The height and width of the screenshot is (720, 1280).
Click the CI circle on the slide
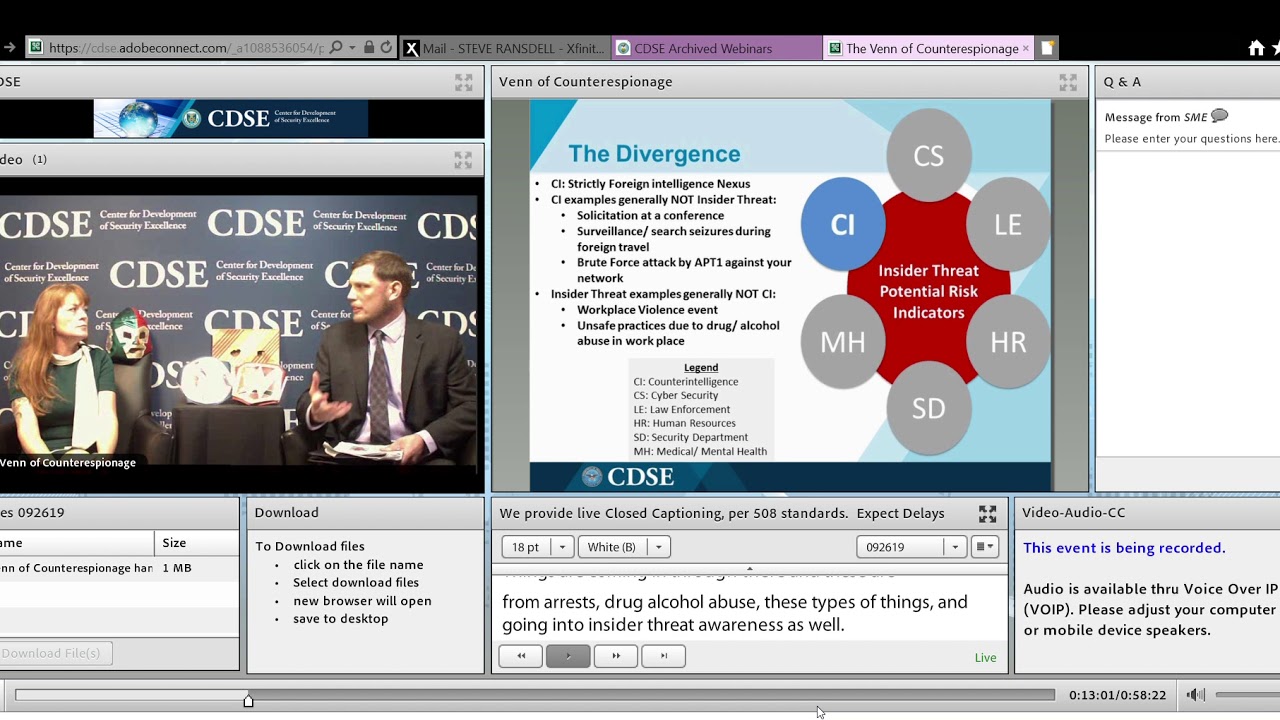[x=843, y=224]
